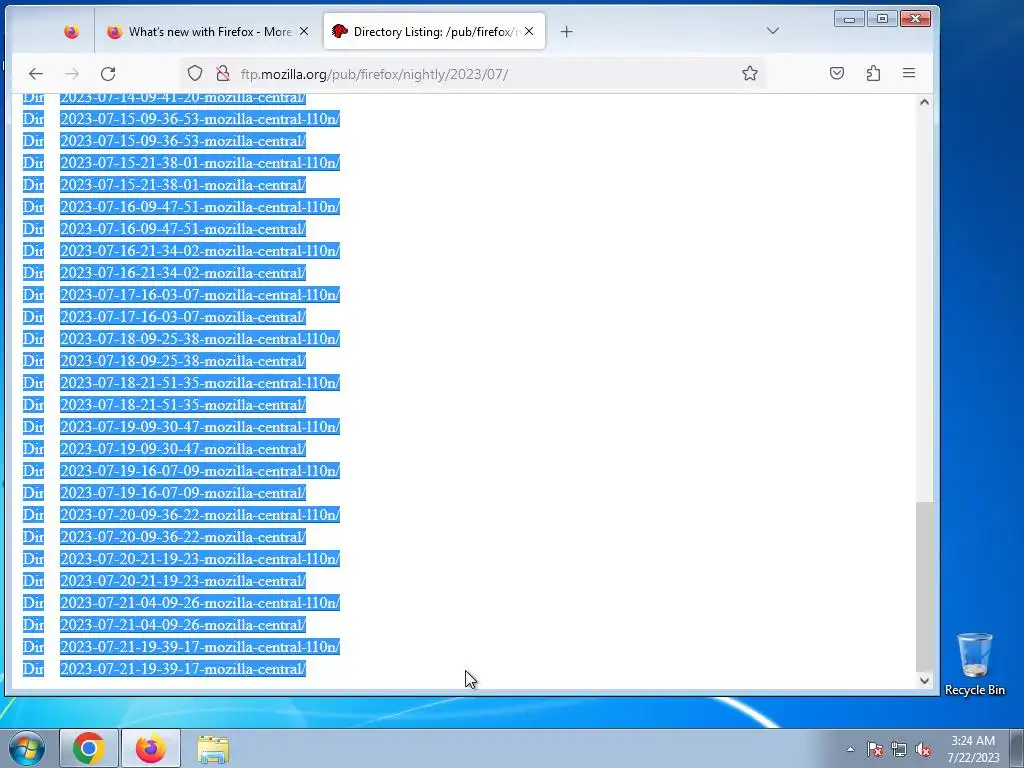This screenshot has width=1024, height=768.
Task: Switch to the pinned Firefox tab
Action: click(x=71, y=31)
